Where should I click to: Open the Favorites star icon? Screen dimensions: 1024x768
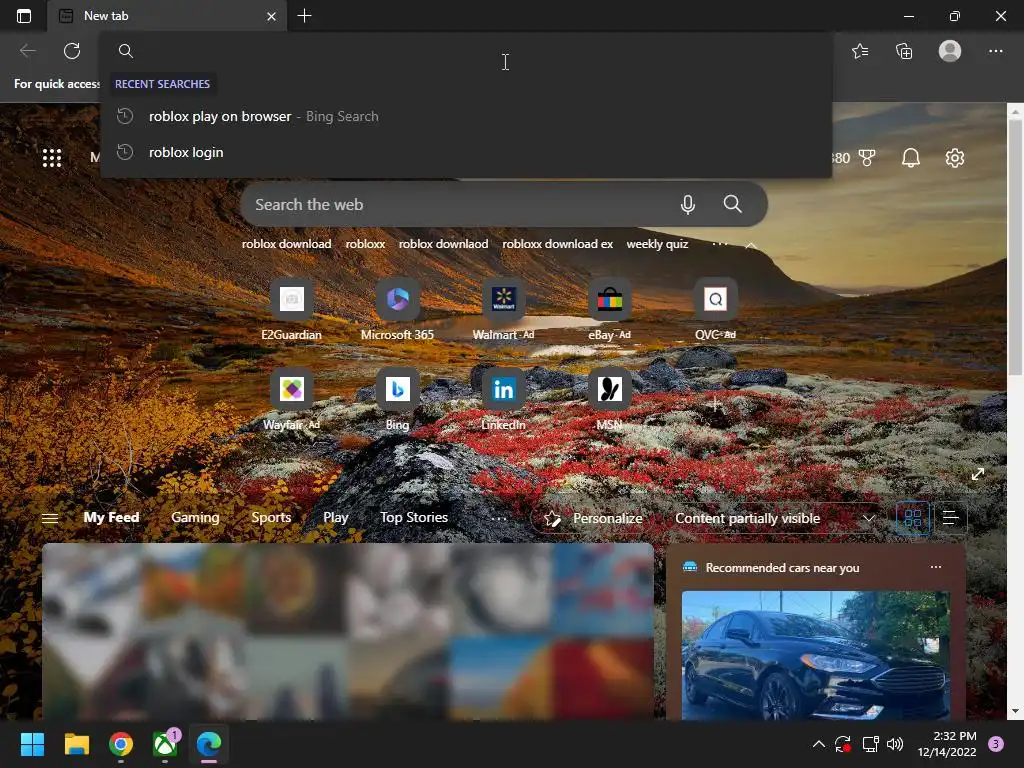tap(859, 51)
